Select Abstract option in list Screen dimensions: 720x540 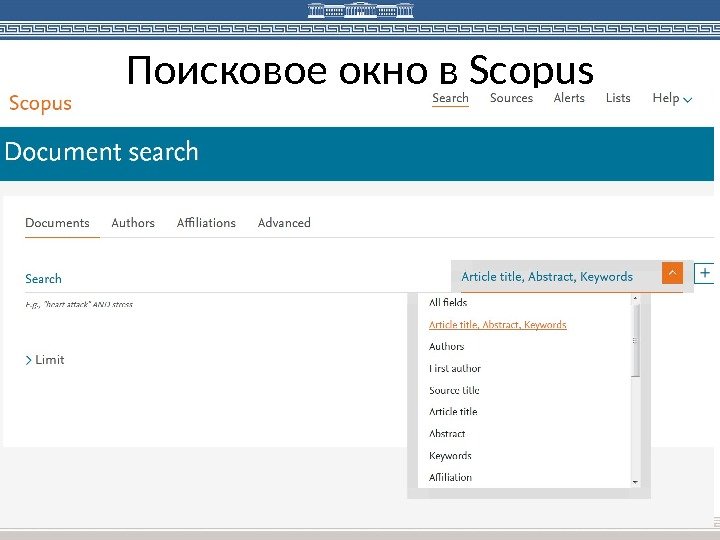[447, 434]
